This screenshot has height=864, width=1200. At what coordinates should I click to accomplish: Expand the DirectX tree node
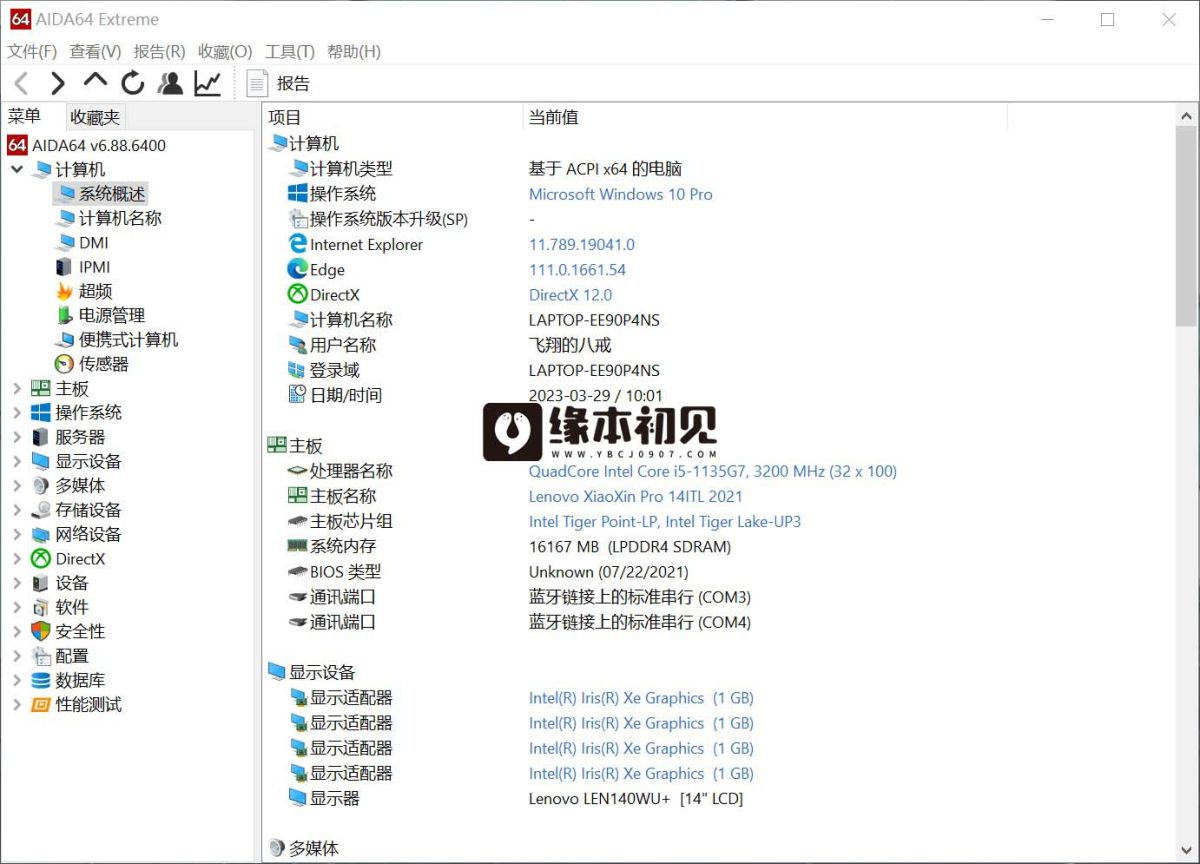16,559
